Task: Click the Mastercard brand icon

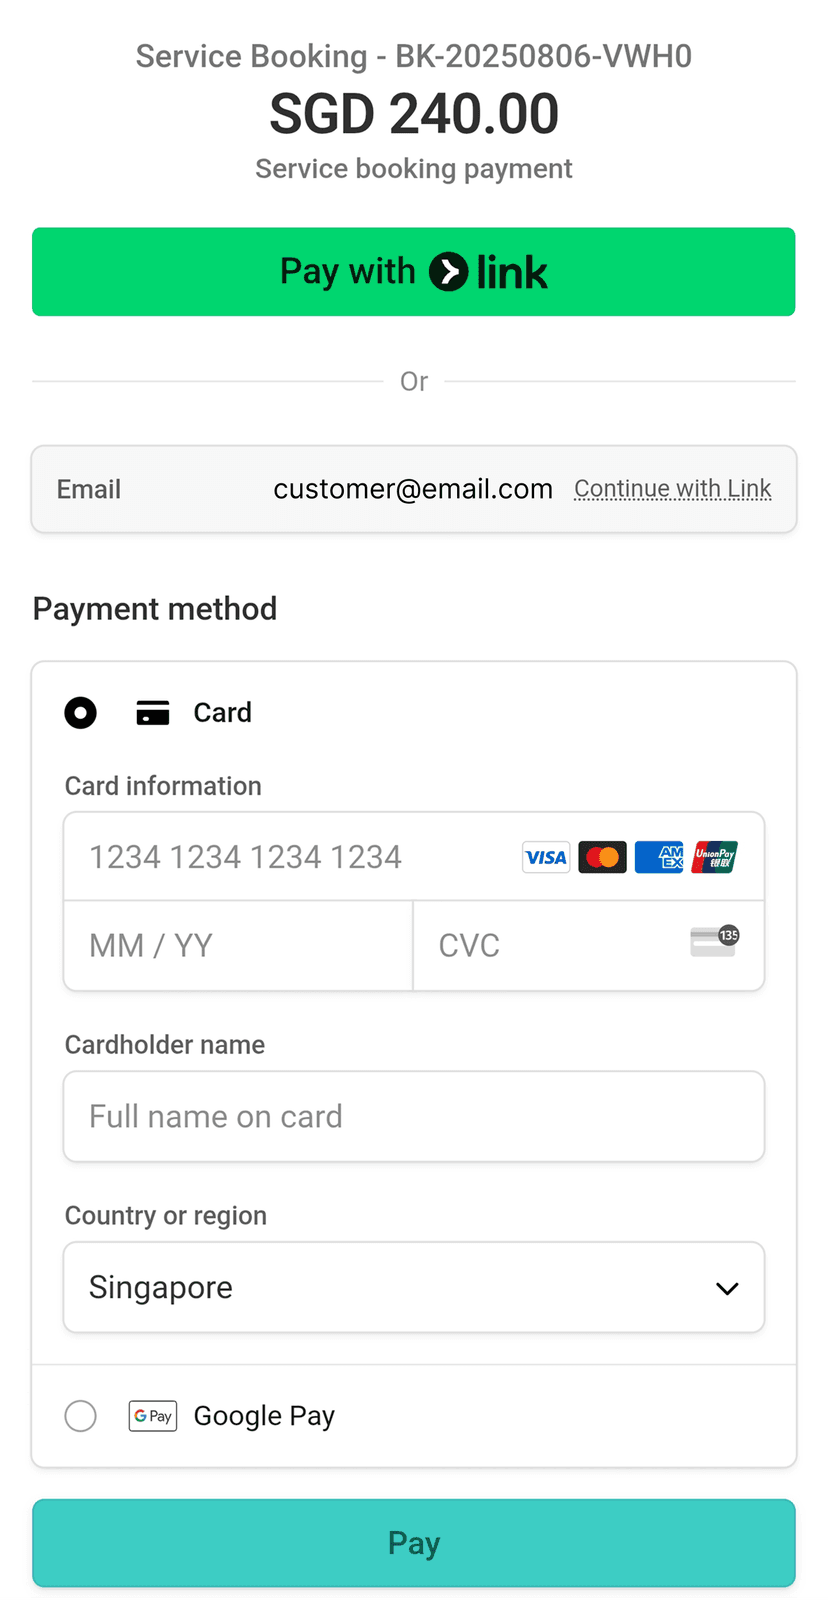Action: click(602, 857)
